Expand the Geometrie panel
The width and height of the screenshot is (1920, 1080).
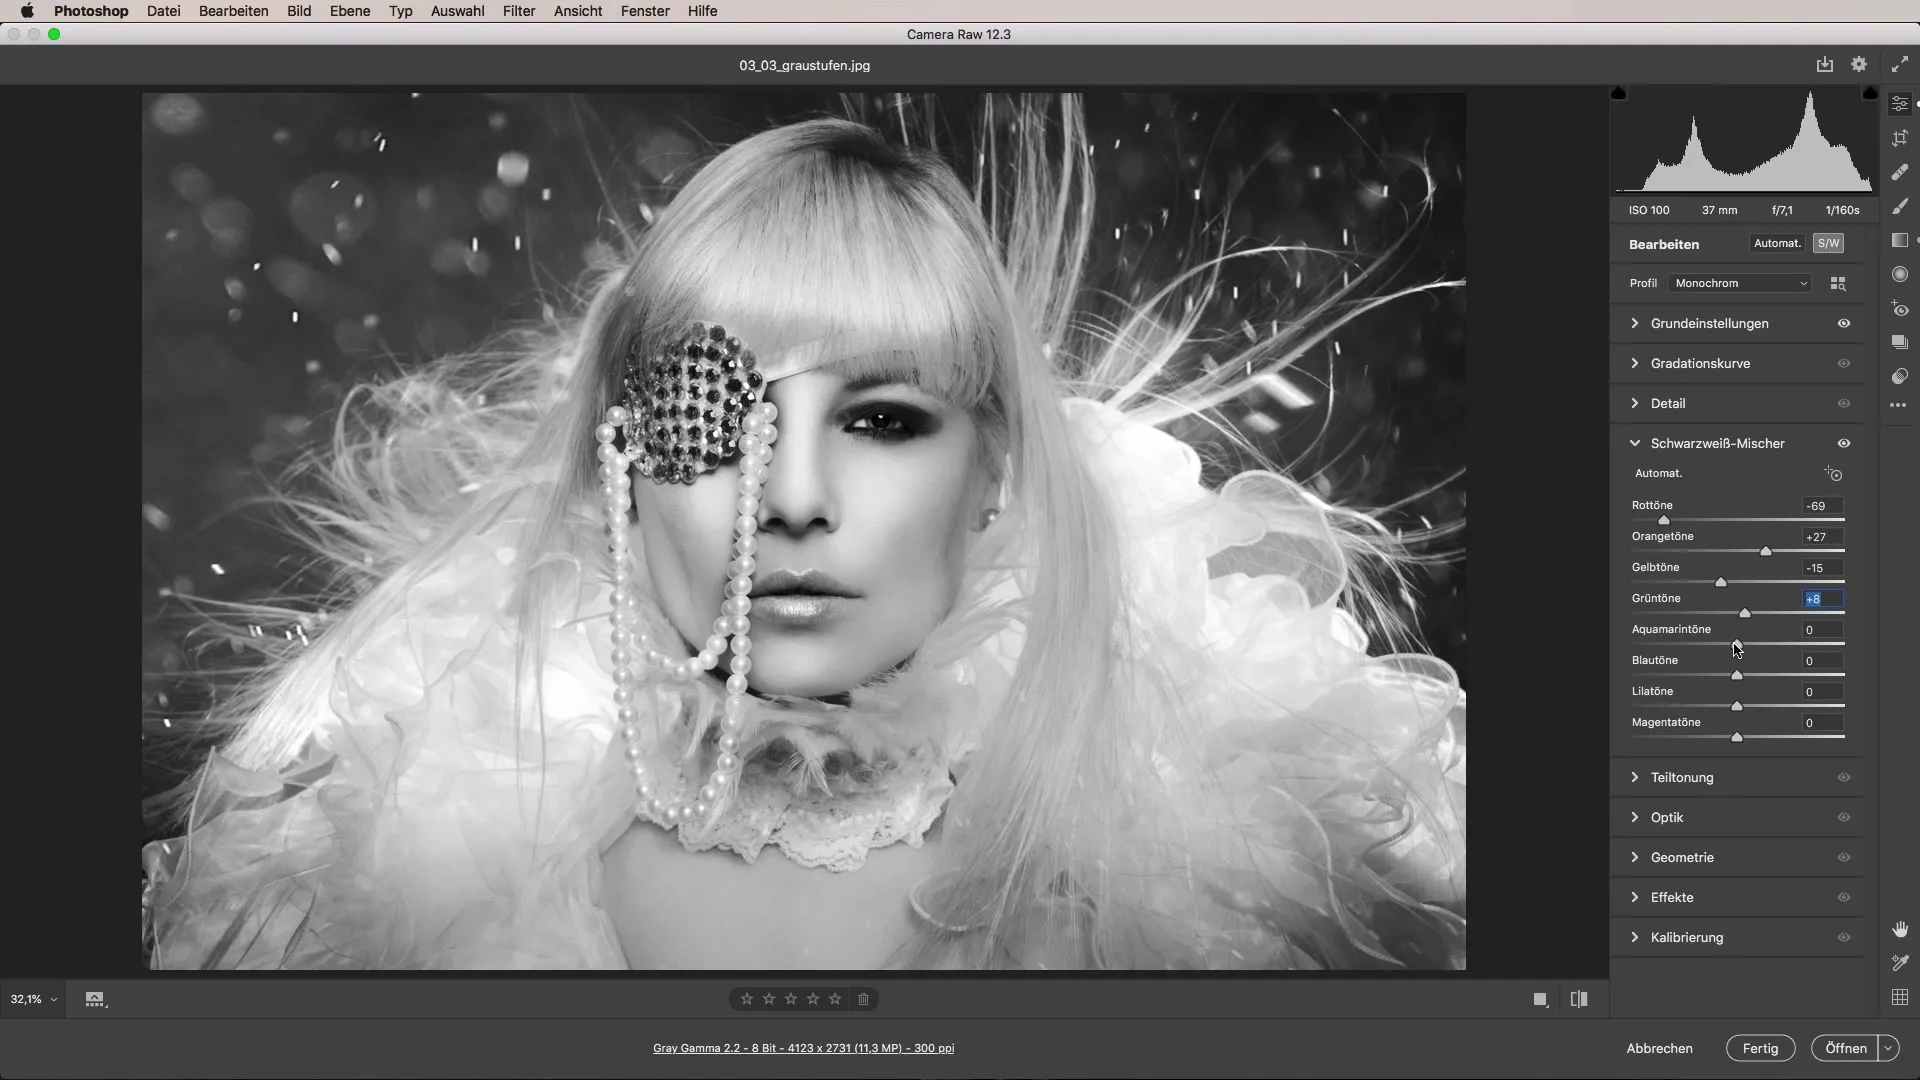point(1635,857)
